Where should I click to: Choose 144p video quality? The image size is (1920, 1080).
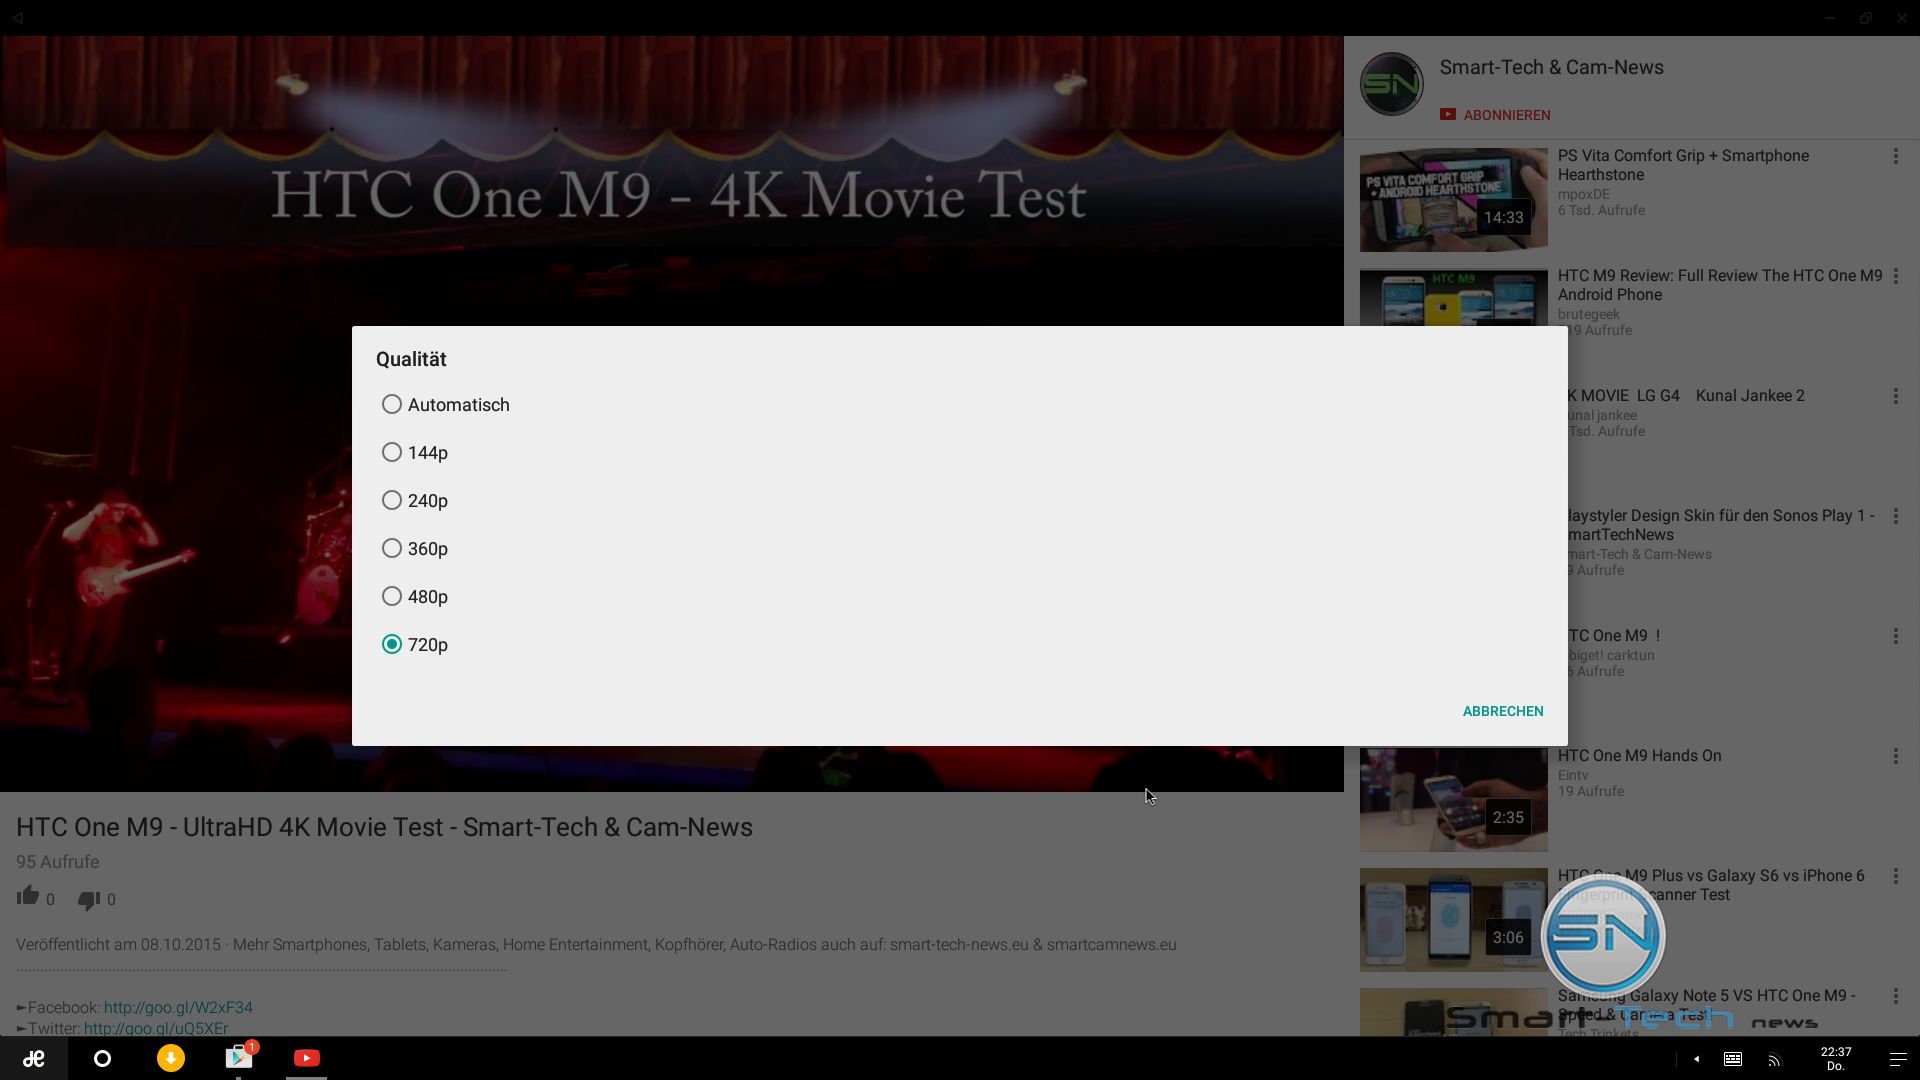point(415,453)
